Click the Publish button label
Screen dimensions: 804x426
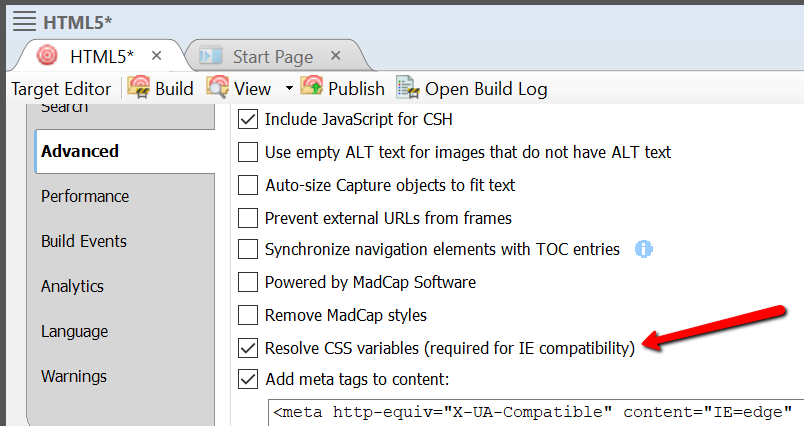coord(356,89)
